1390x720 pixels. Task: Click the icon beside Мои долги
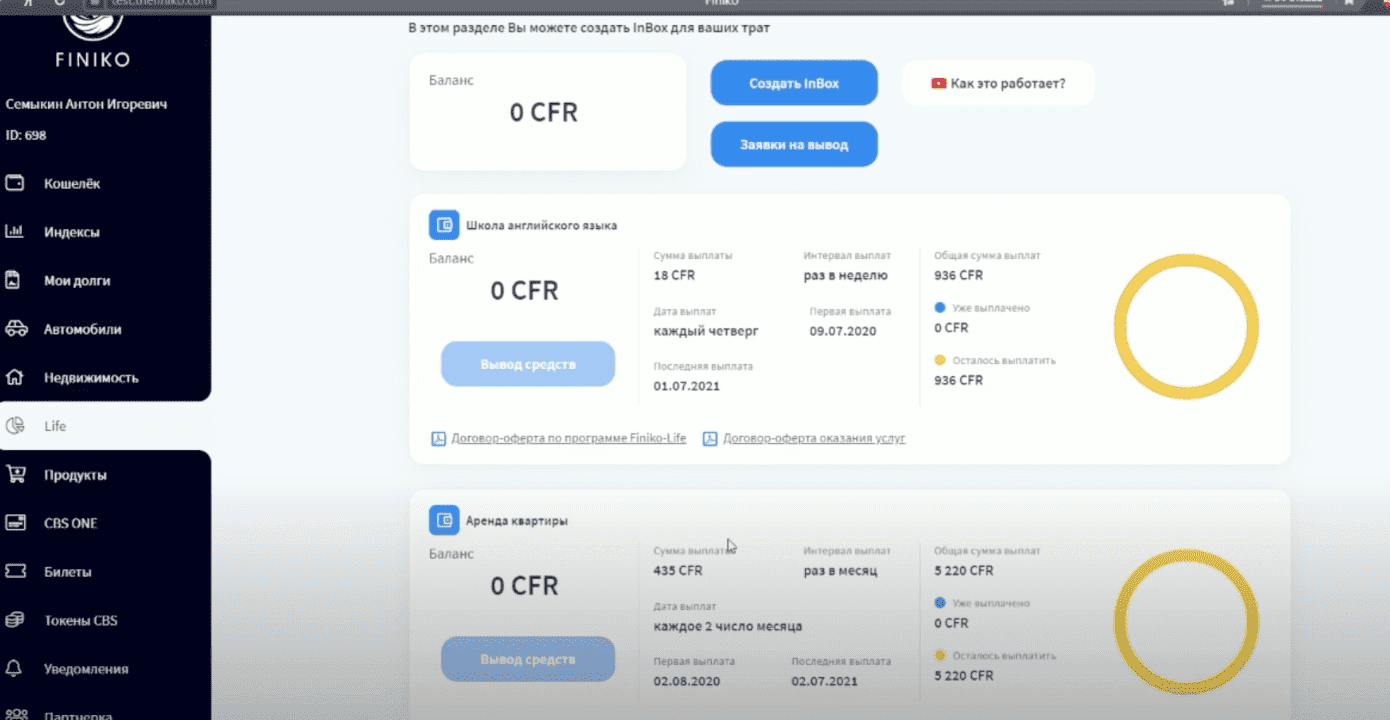point(15,281)
